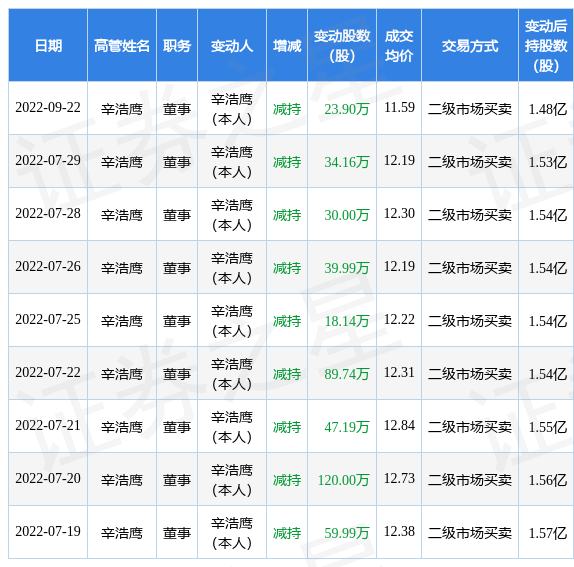Click the 日期 column header

tap(48, 46)
